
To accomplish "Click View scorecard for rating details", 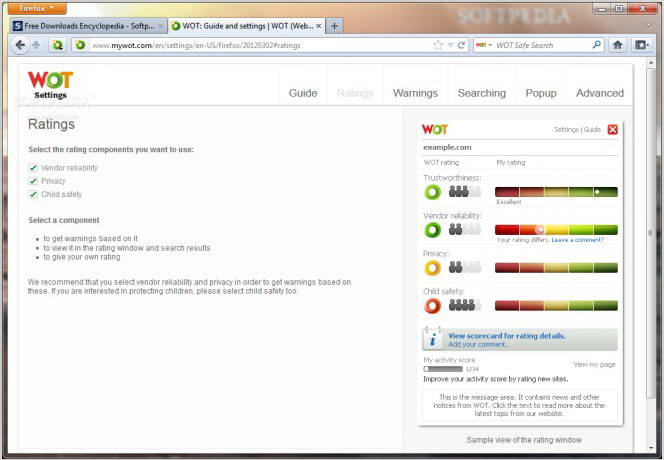I will 507,335.
